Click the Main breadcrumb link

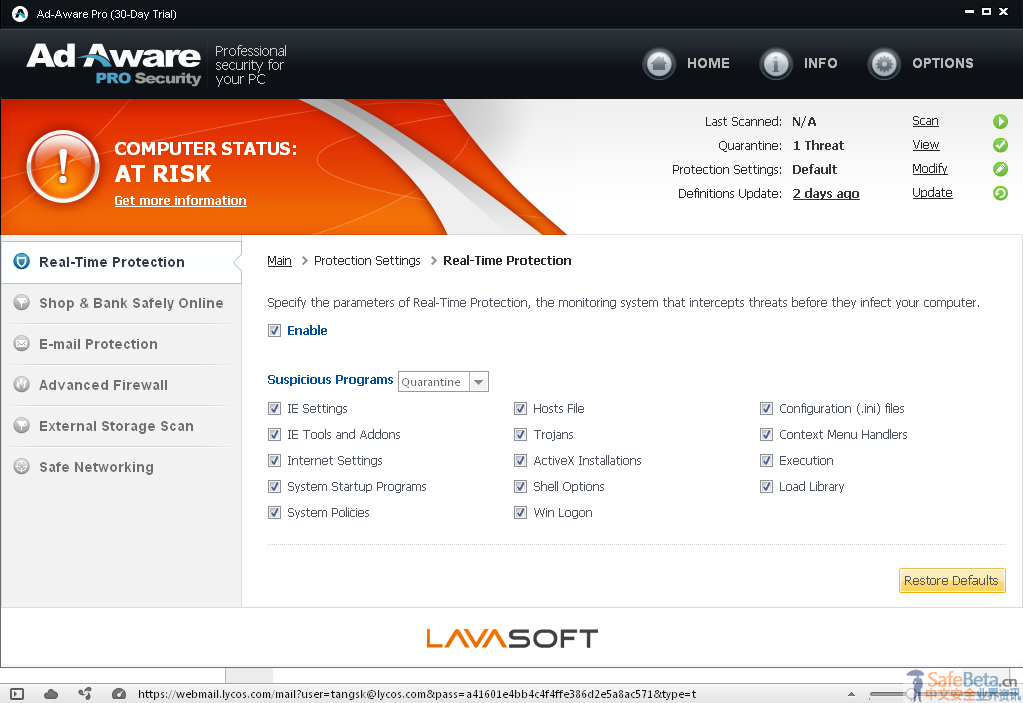click(279, 261)
